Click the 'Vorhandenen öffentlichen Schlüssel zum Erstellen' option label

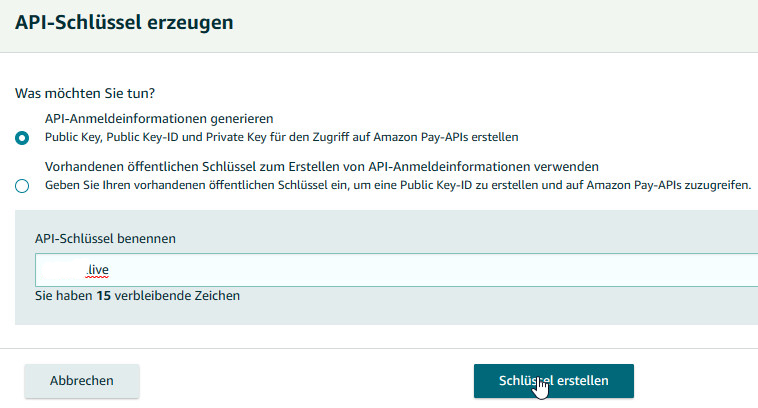[x=322, y=167]
